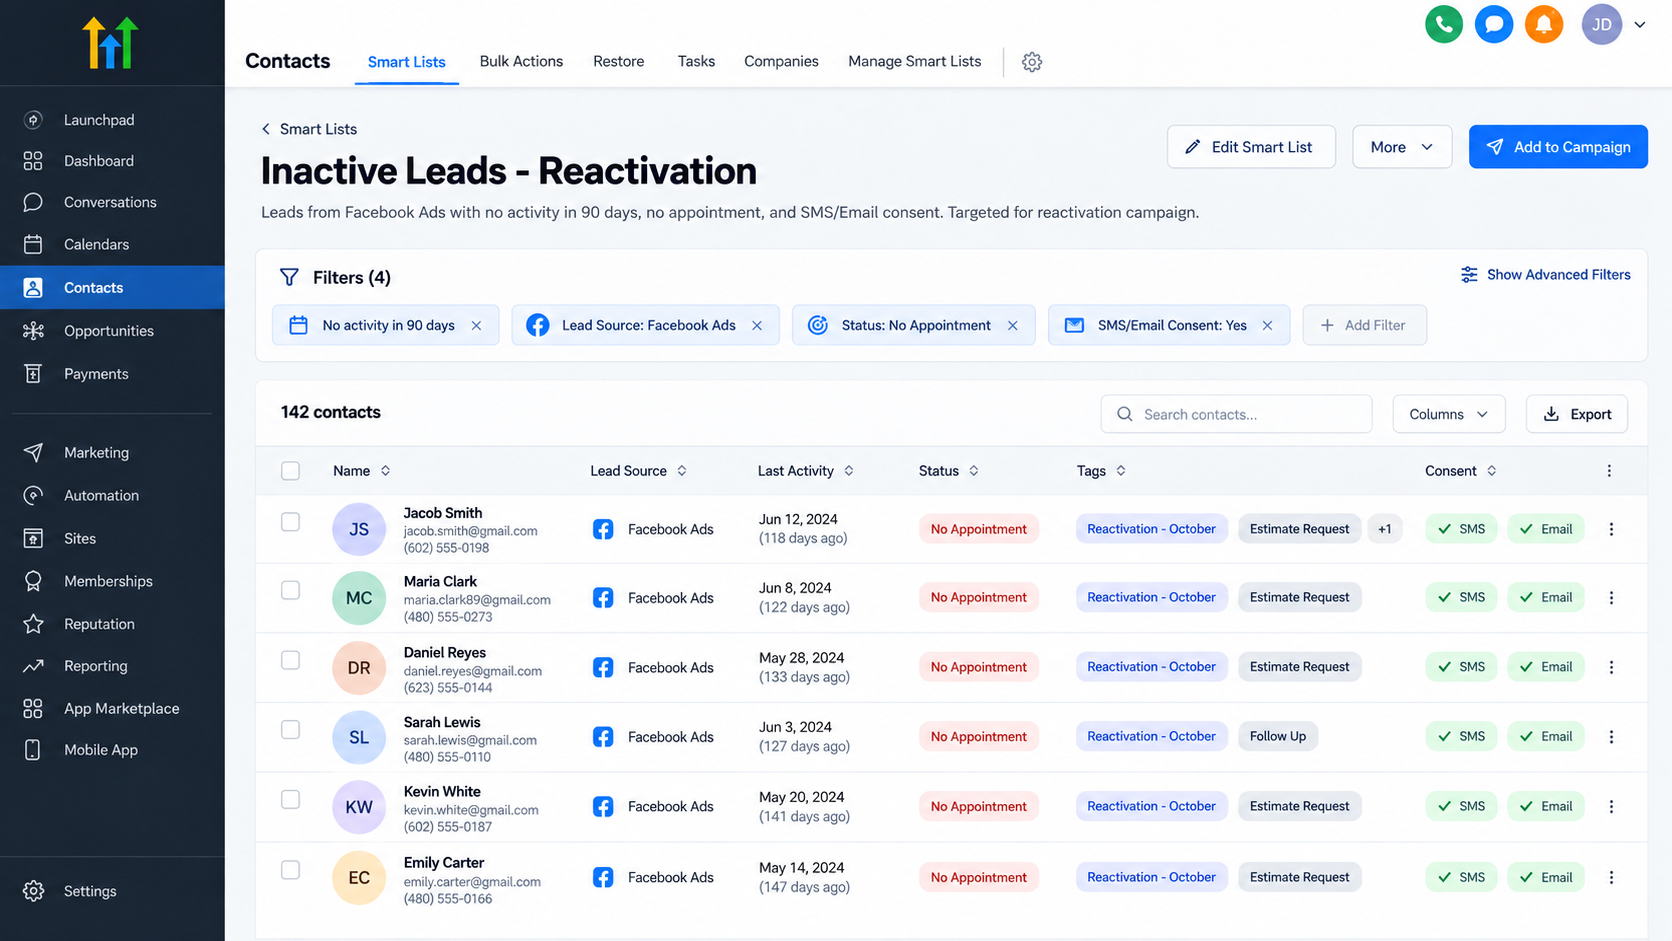Check the box for Jacob Smith
This screenshot has height=941, width=1672.
pos(290,522)
